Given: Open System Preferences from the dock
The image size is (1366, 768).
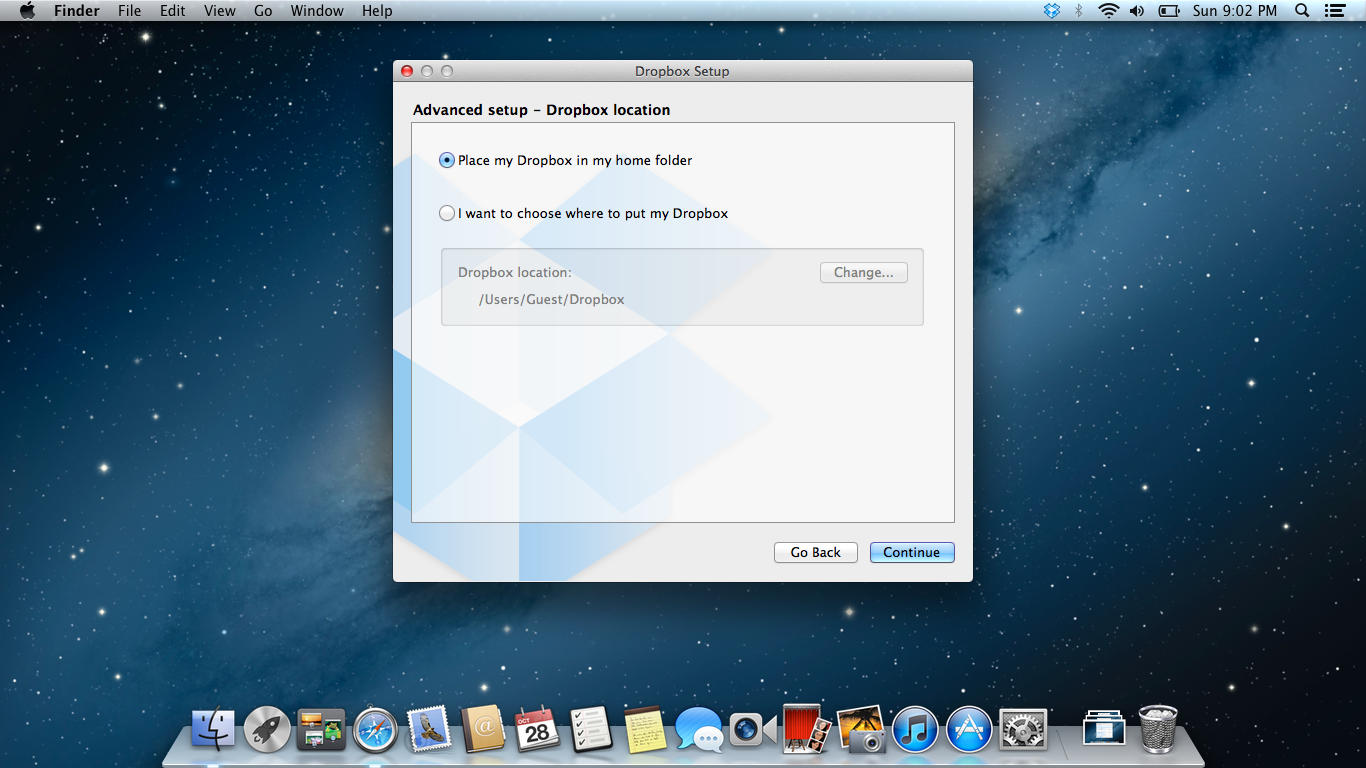Looking at the screenshot, I should point(1022,729).
